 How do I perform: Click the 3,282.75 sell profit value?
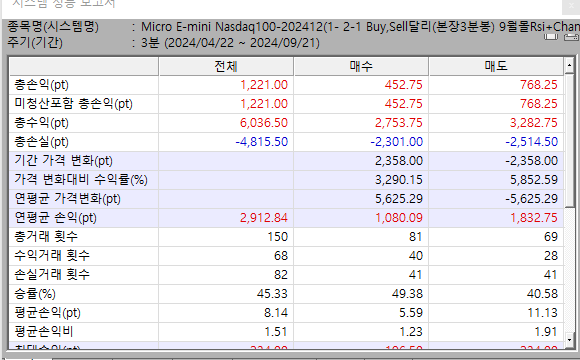[534, 123]
